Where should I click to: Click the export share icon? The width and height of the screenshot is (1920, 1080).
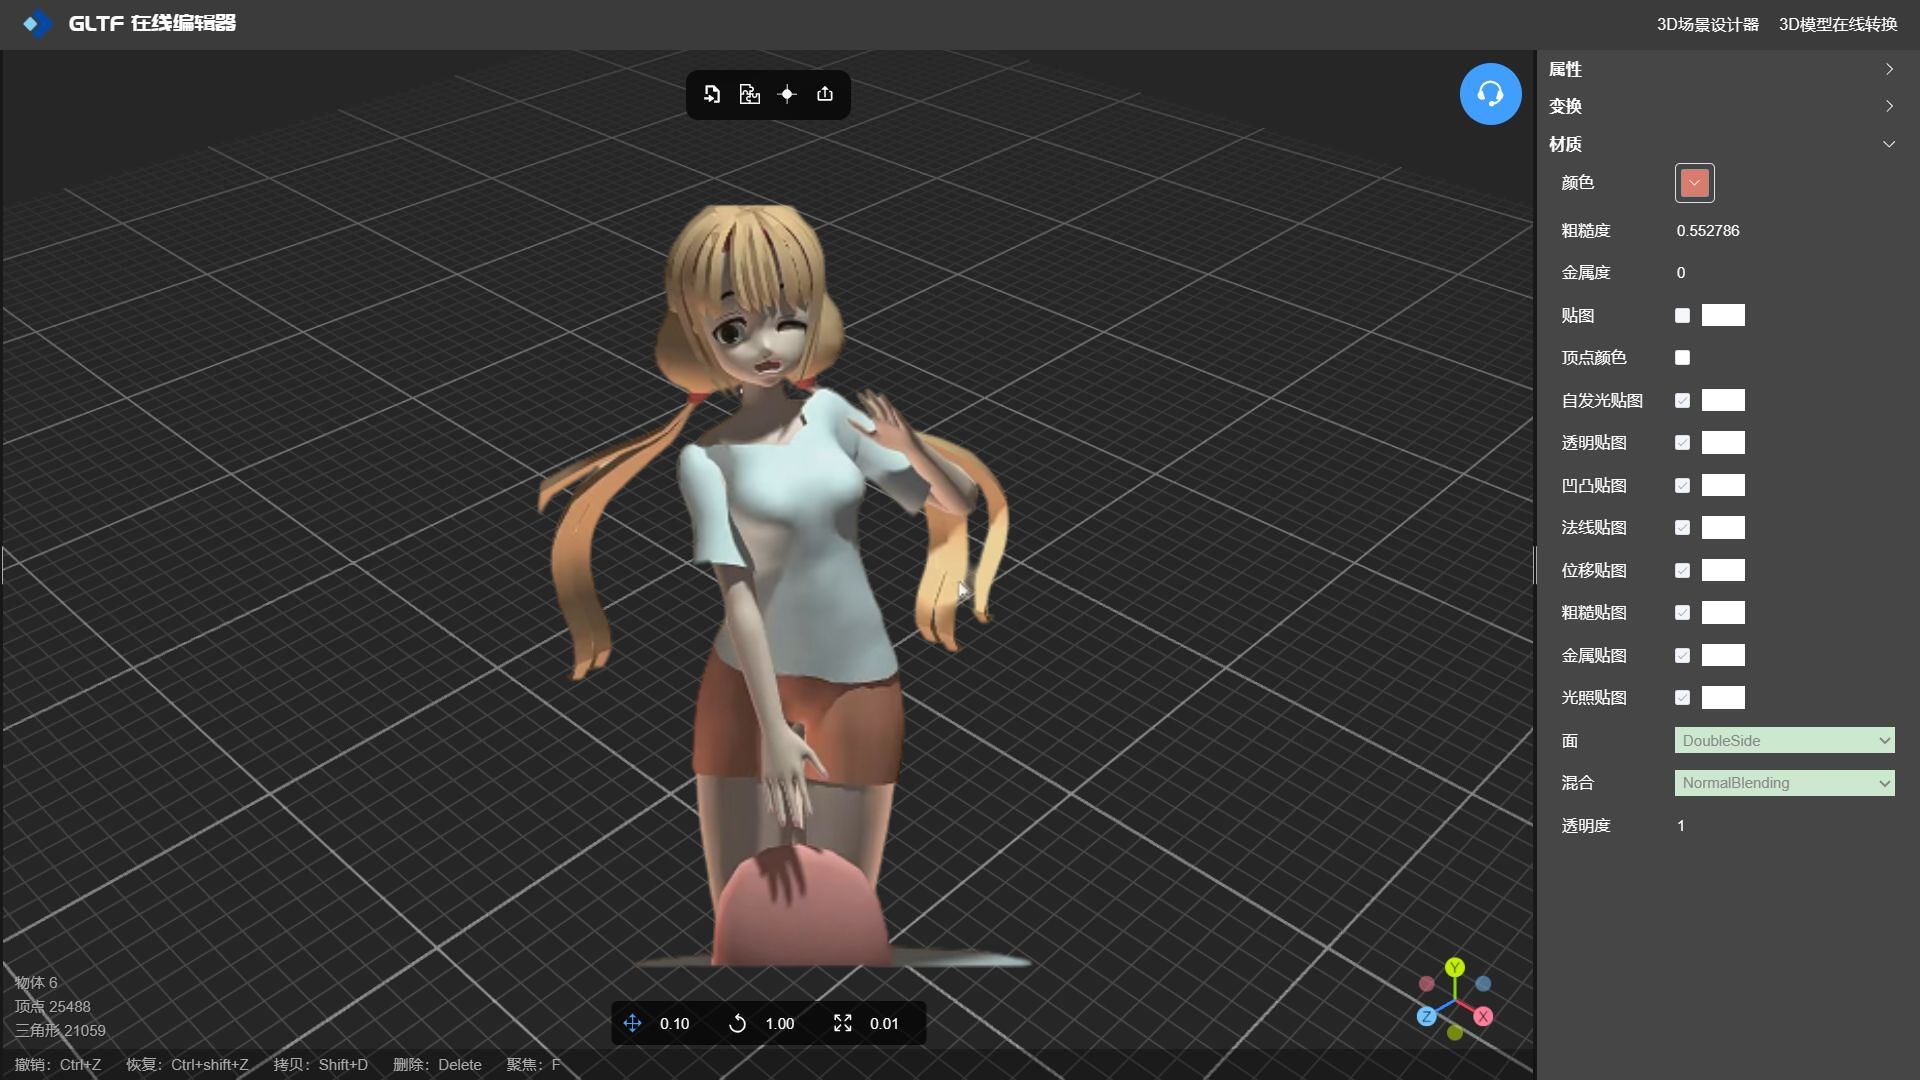click(825, 94)
